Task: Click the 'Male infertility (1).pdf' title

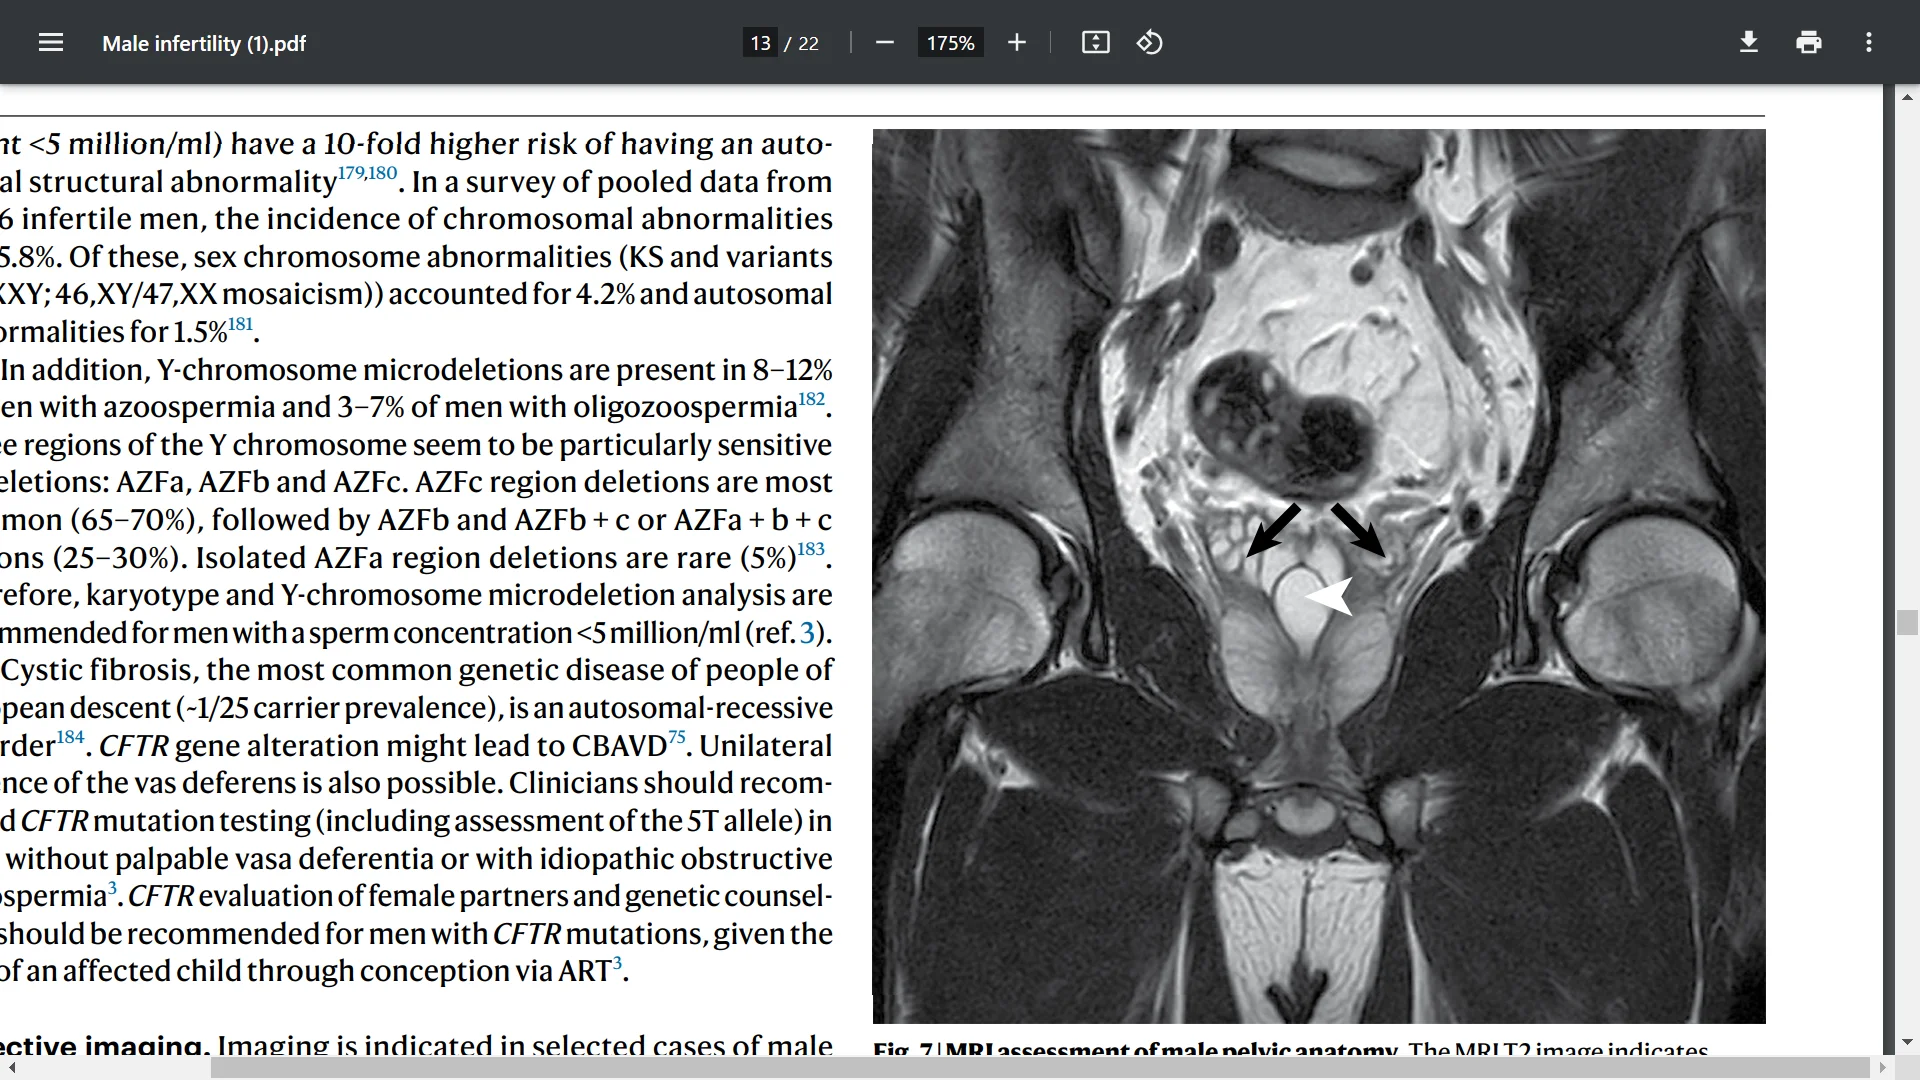Action: tap(204, 43)
